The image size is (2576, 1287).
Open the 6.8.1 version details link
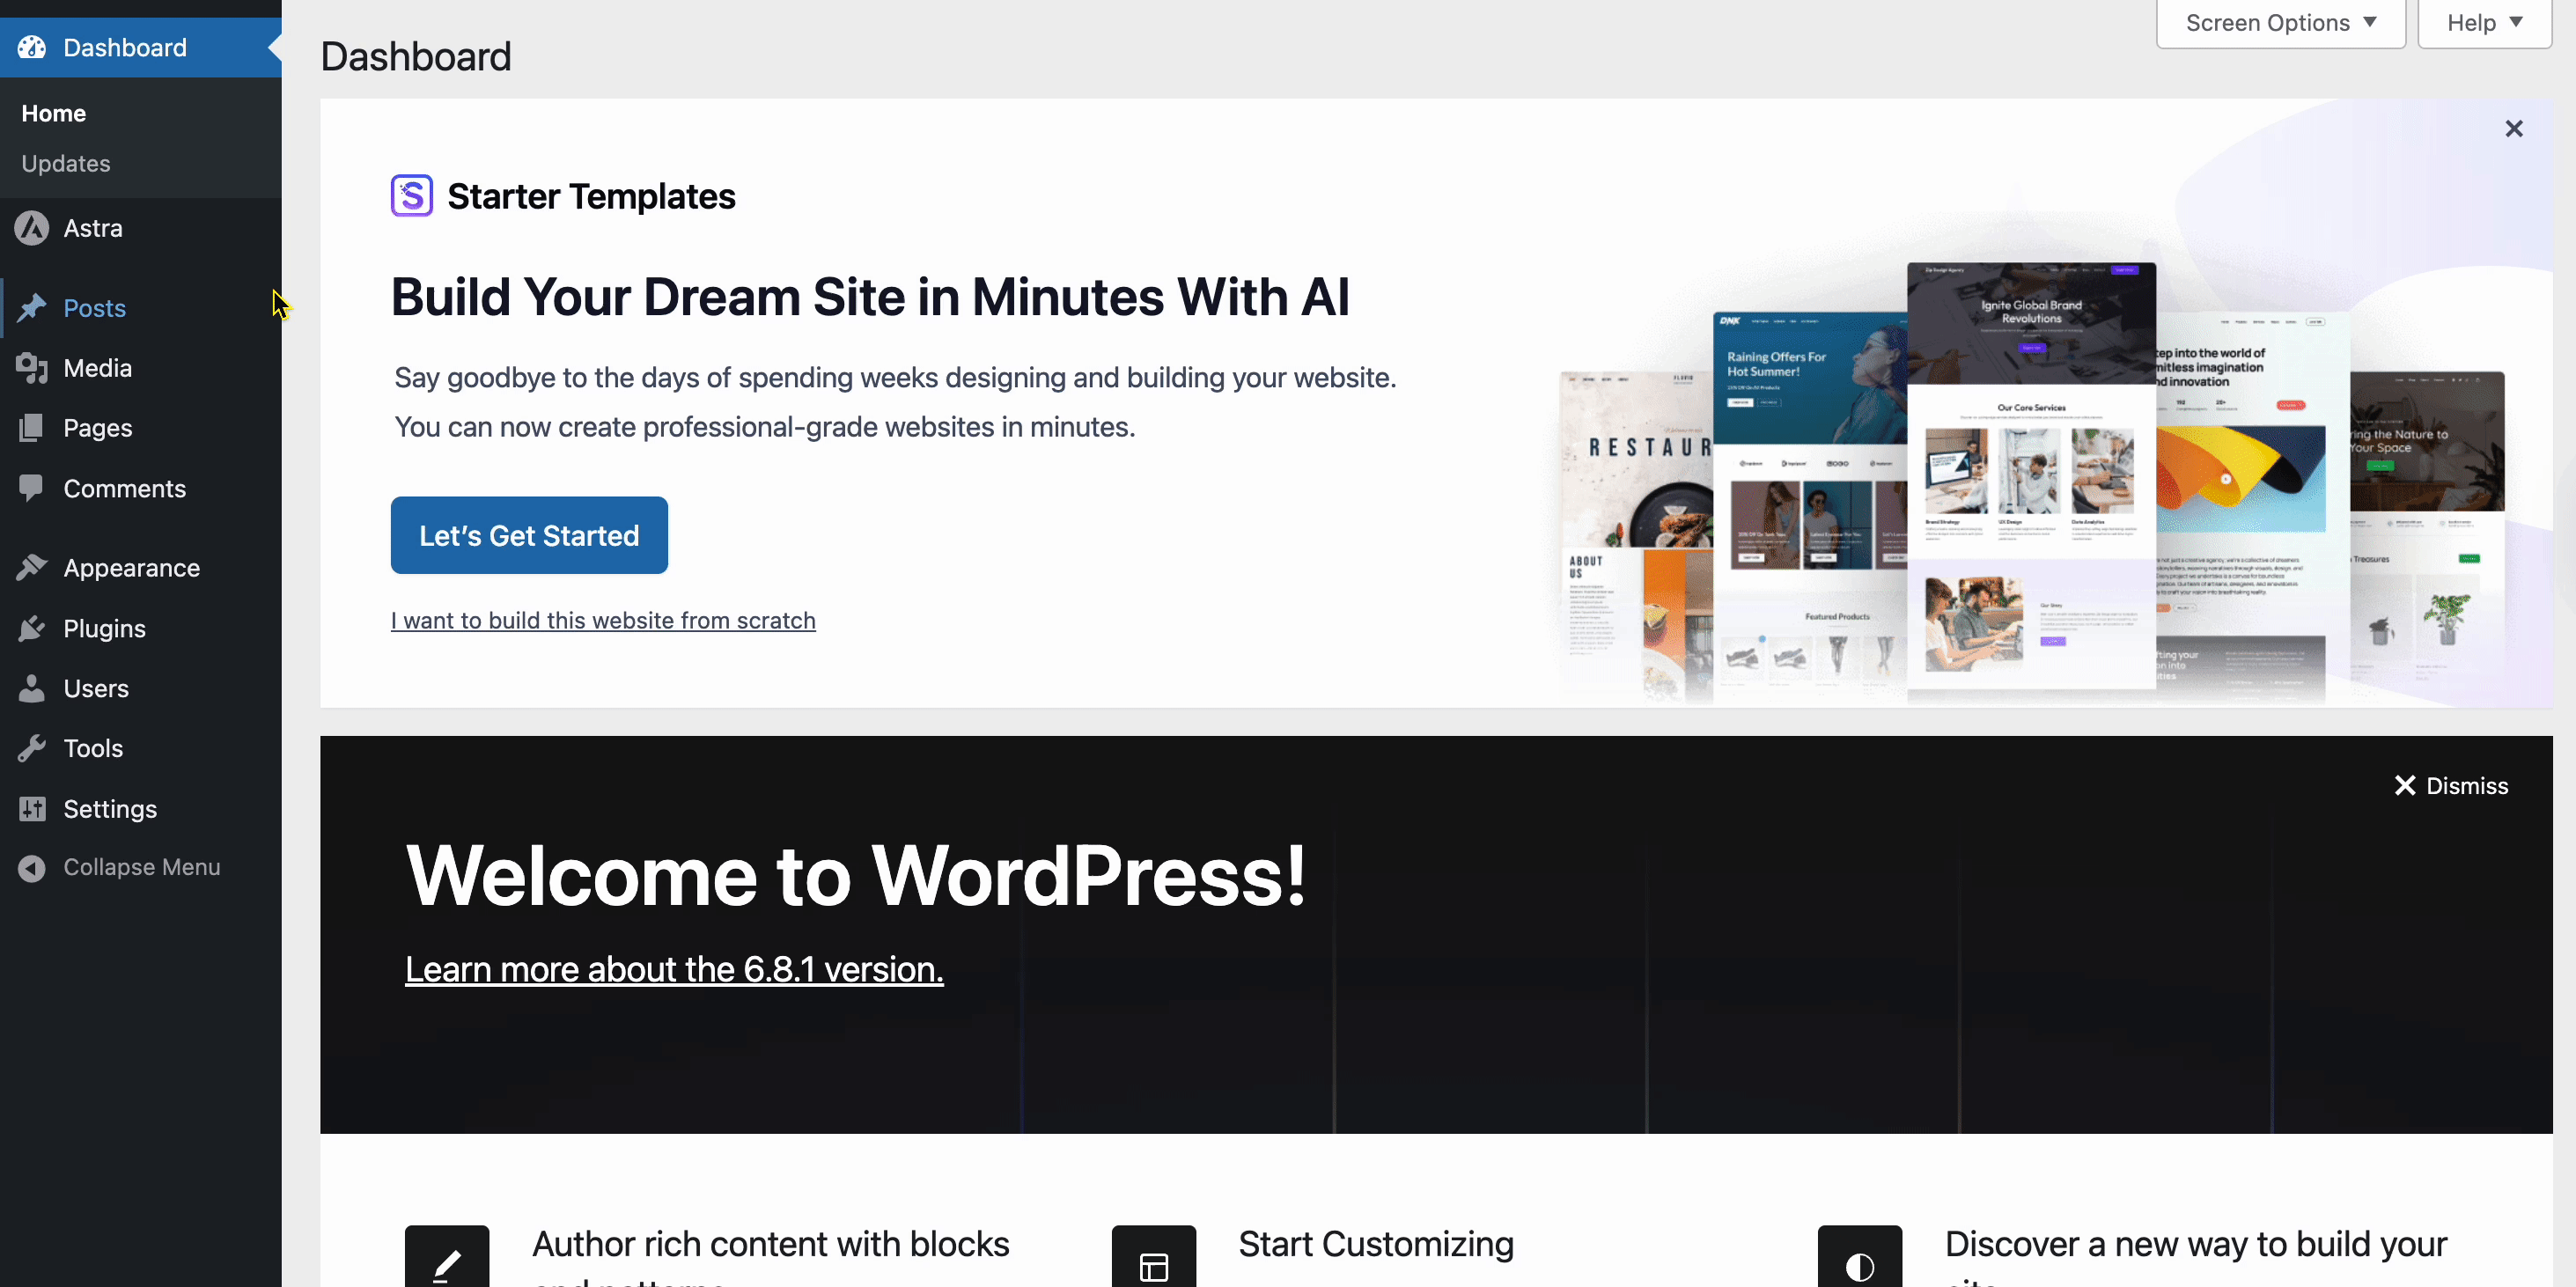tap(674, 969)
